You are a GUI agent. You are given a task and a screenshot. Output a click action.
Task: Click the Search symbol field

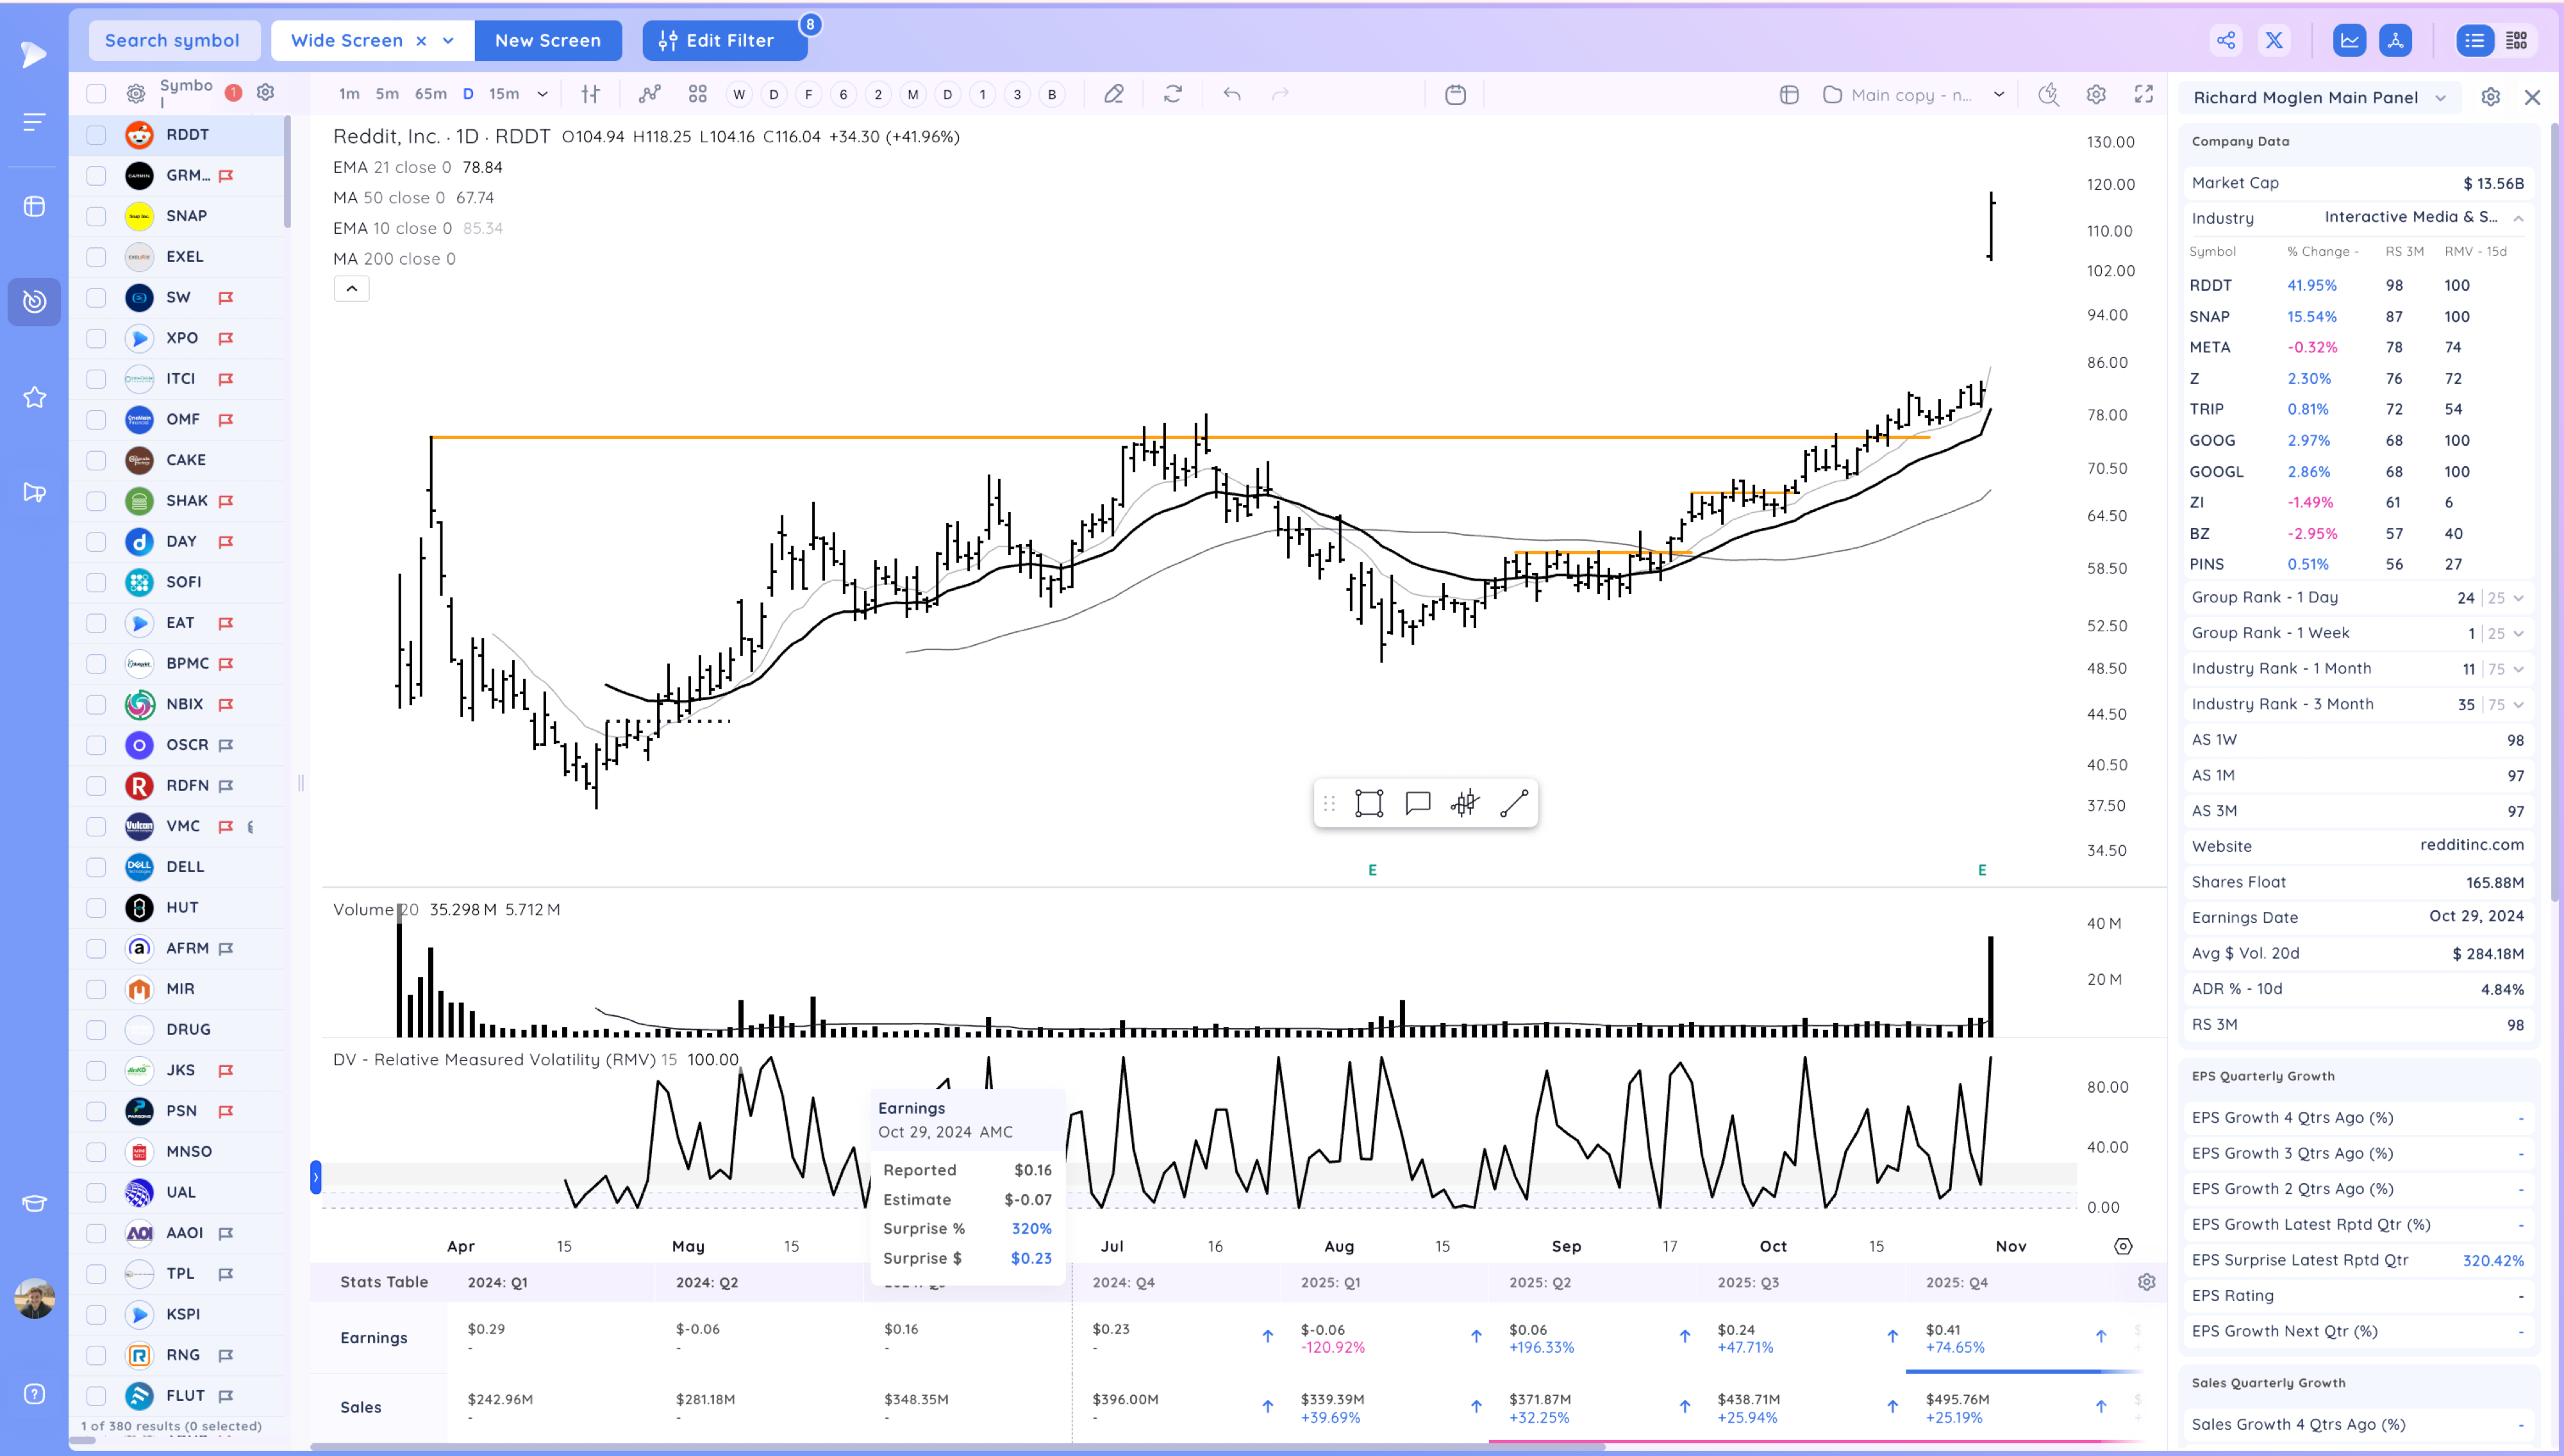tap(172, 41)
